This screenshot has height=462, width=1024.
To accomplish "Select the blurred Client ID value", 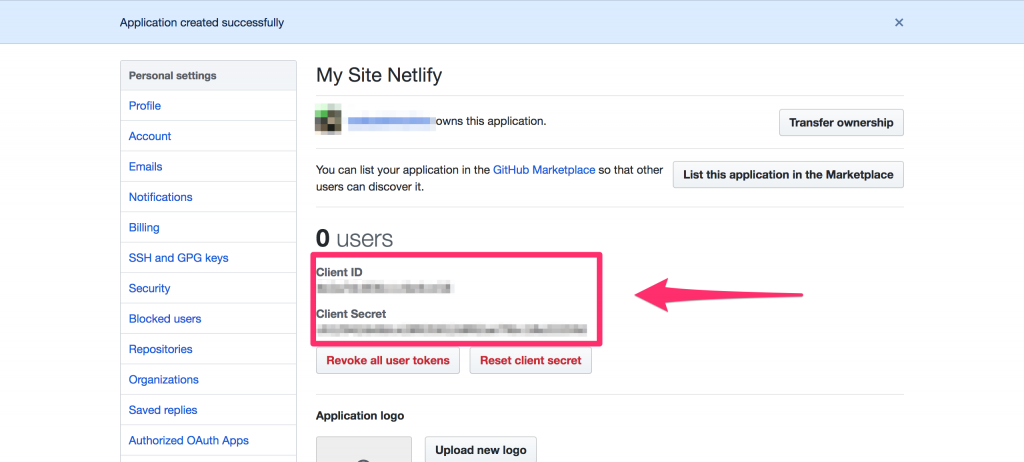I will (x=383, y=288).
